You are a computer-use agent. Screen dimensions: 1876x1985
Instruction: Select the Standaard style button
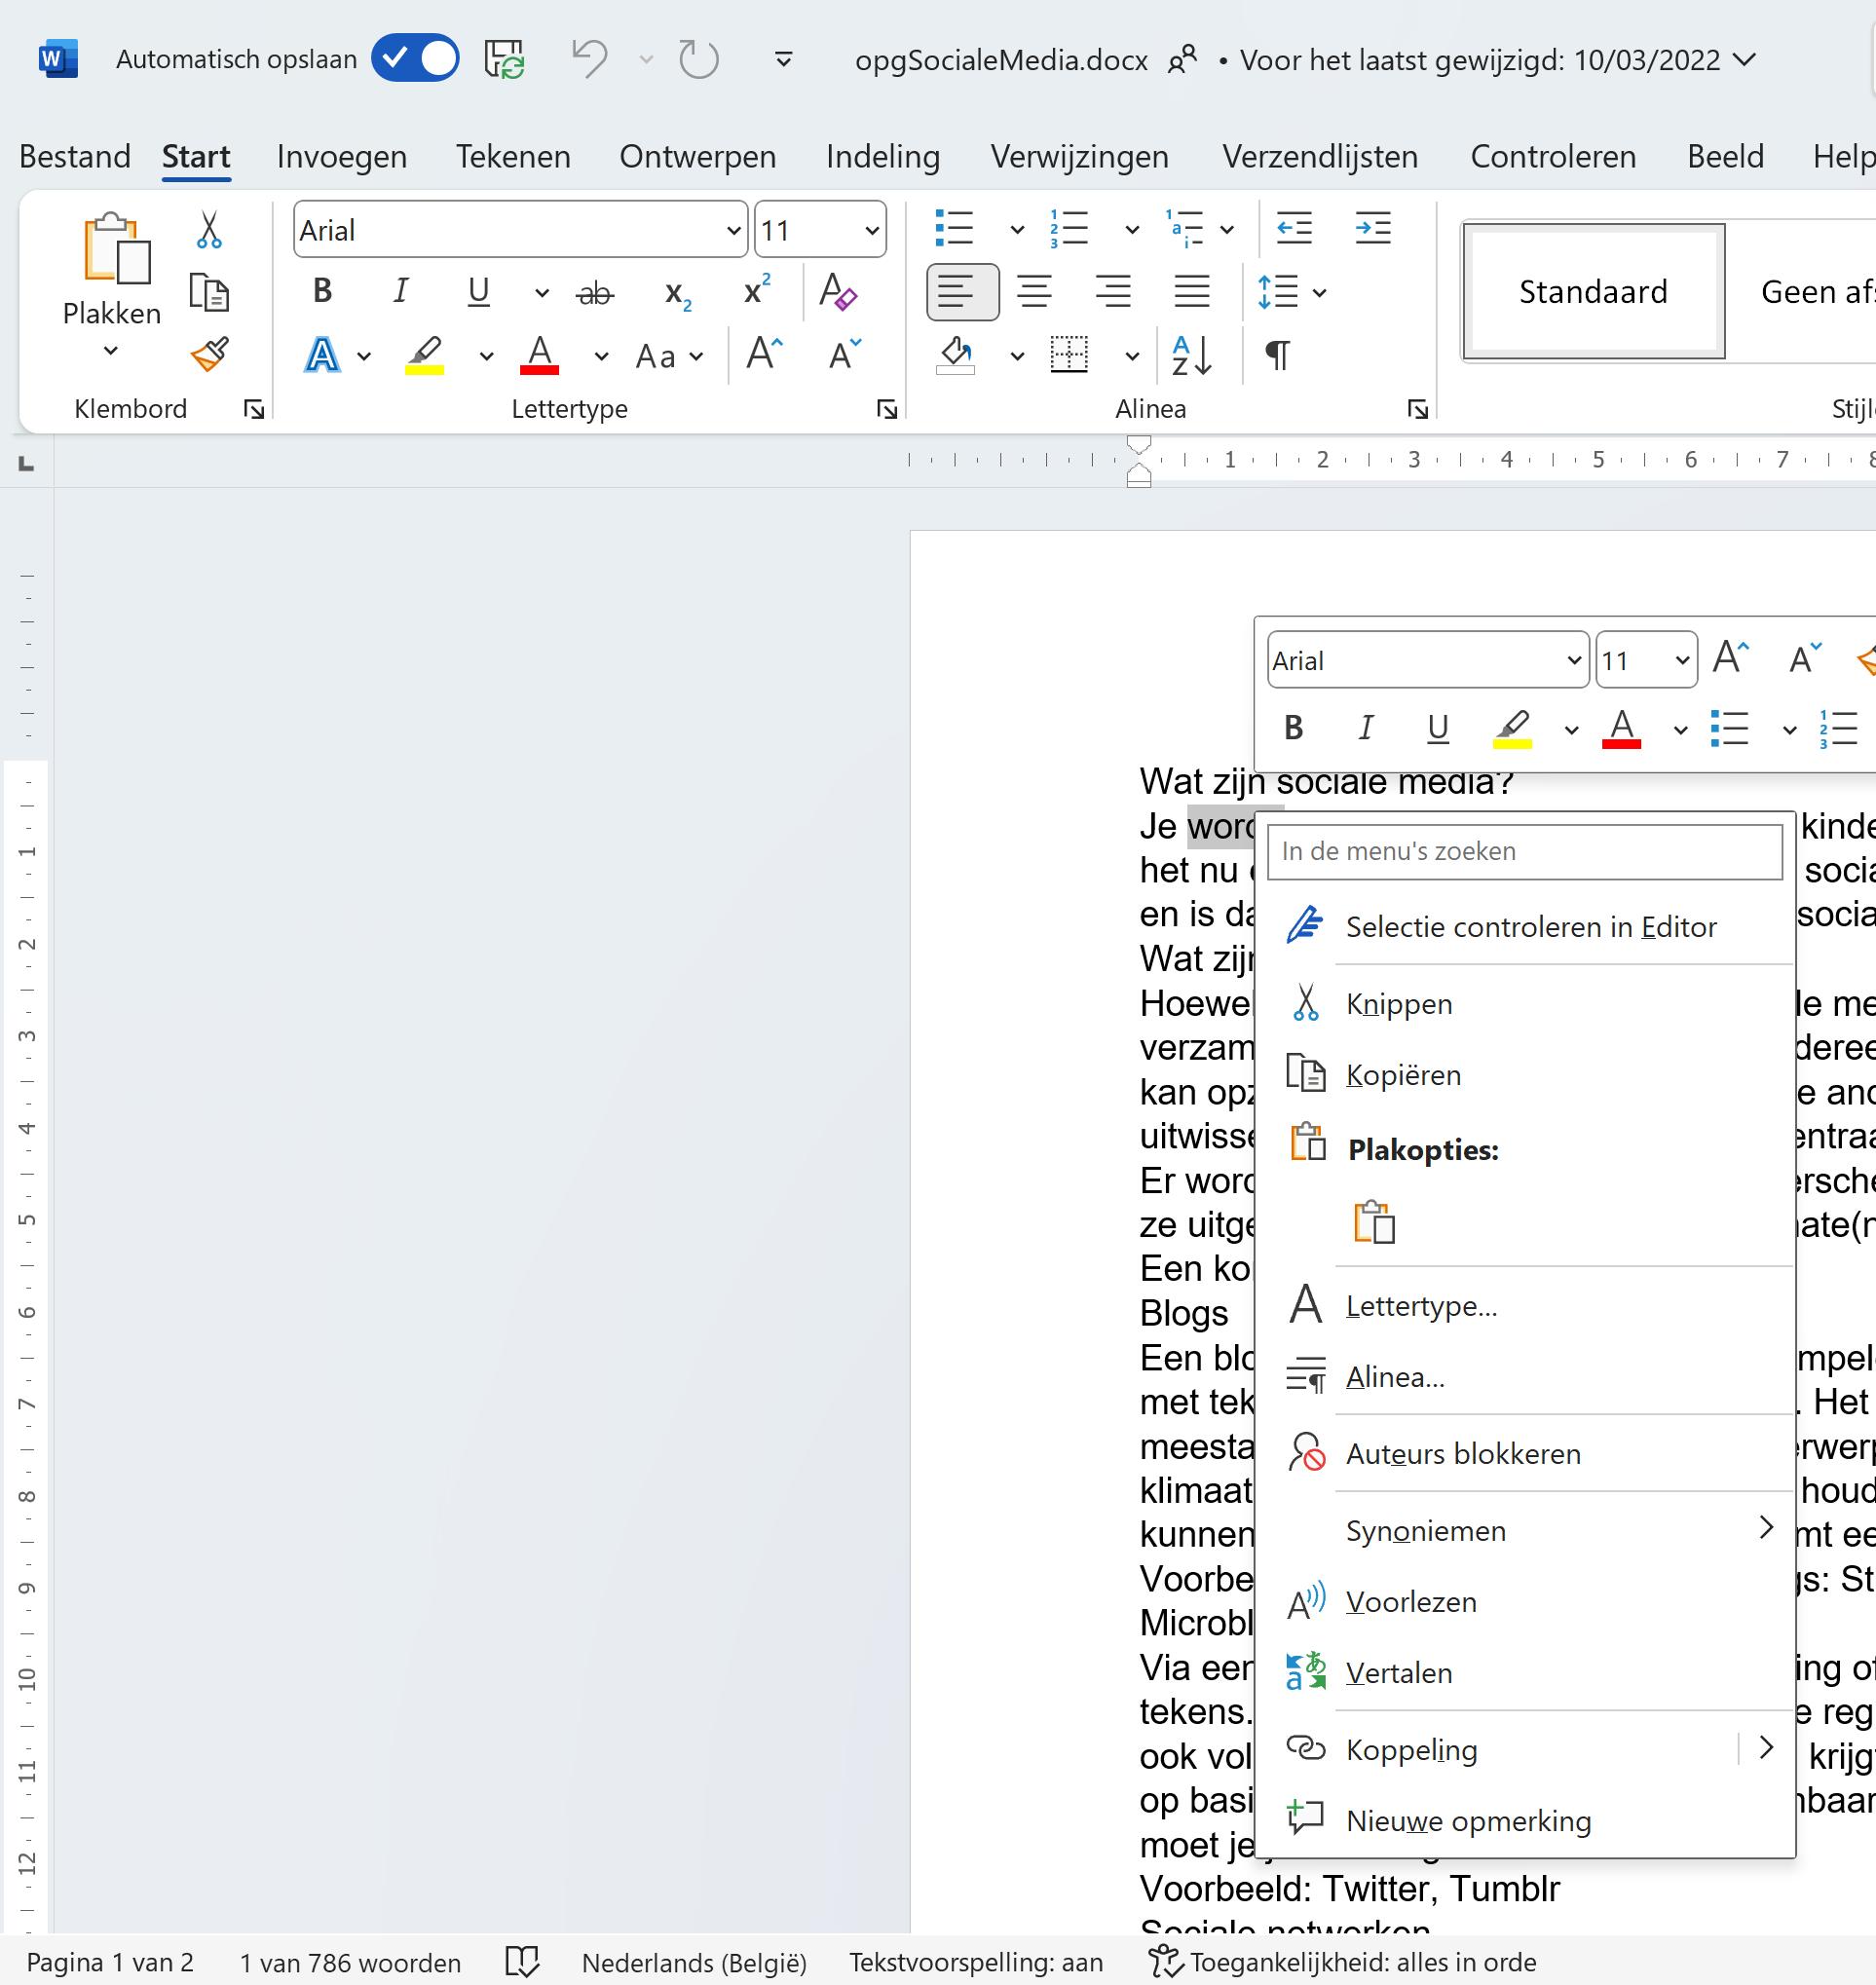[1593, 292]
